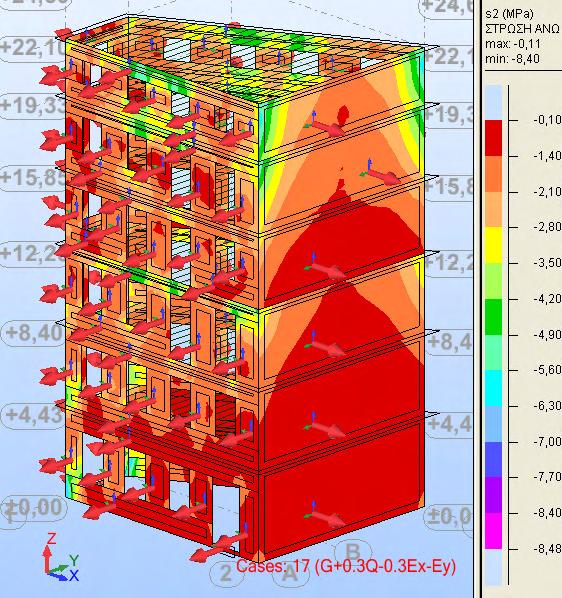562x598 pixels.
Task: Click the -7,00 legend scale value
Action: (547, 442)
